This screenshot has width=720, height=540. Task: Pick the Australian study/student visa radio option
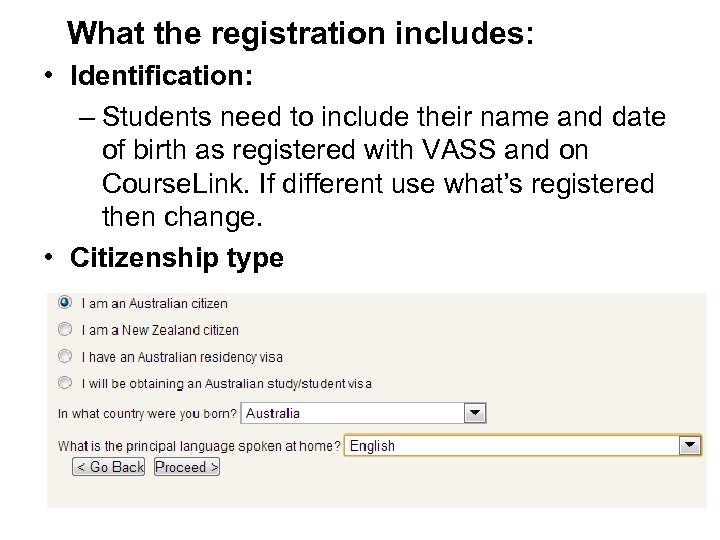click(x=65, y=382)
